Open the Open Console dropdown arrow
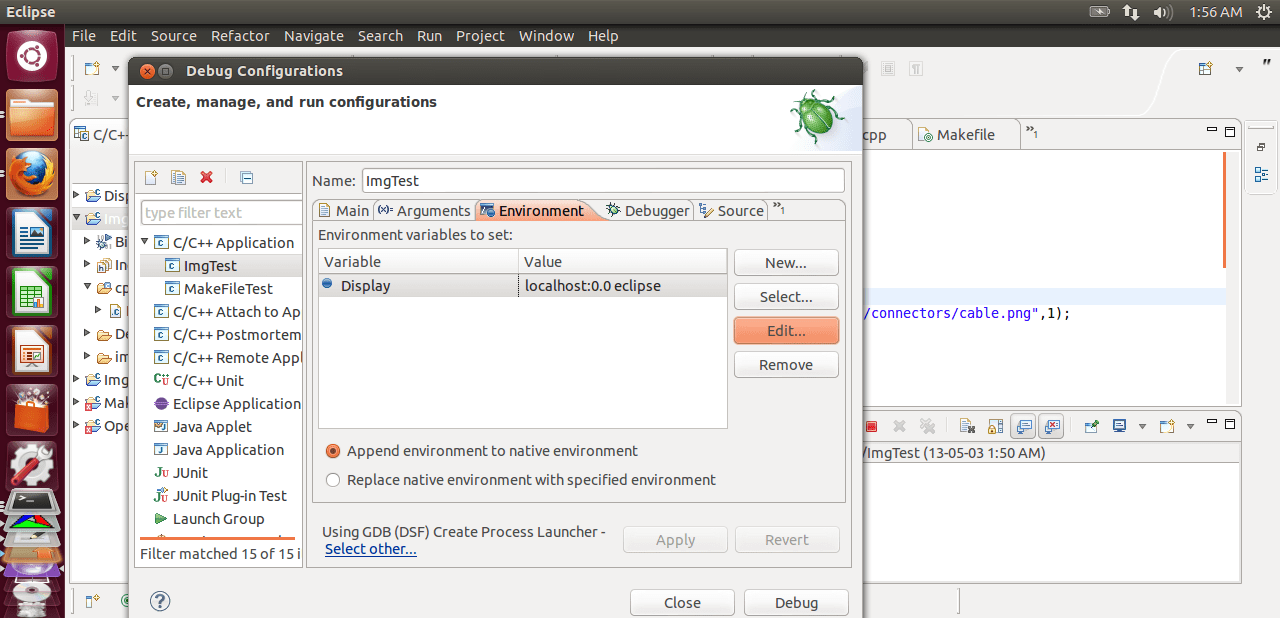The height and width of the screenshot is (618, 1280). tap(1190, 425)
